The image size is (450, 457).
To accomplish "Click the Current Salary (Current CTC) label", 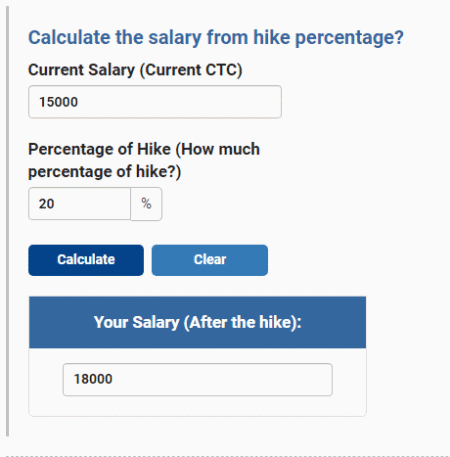I will [135, 70].
